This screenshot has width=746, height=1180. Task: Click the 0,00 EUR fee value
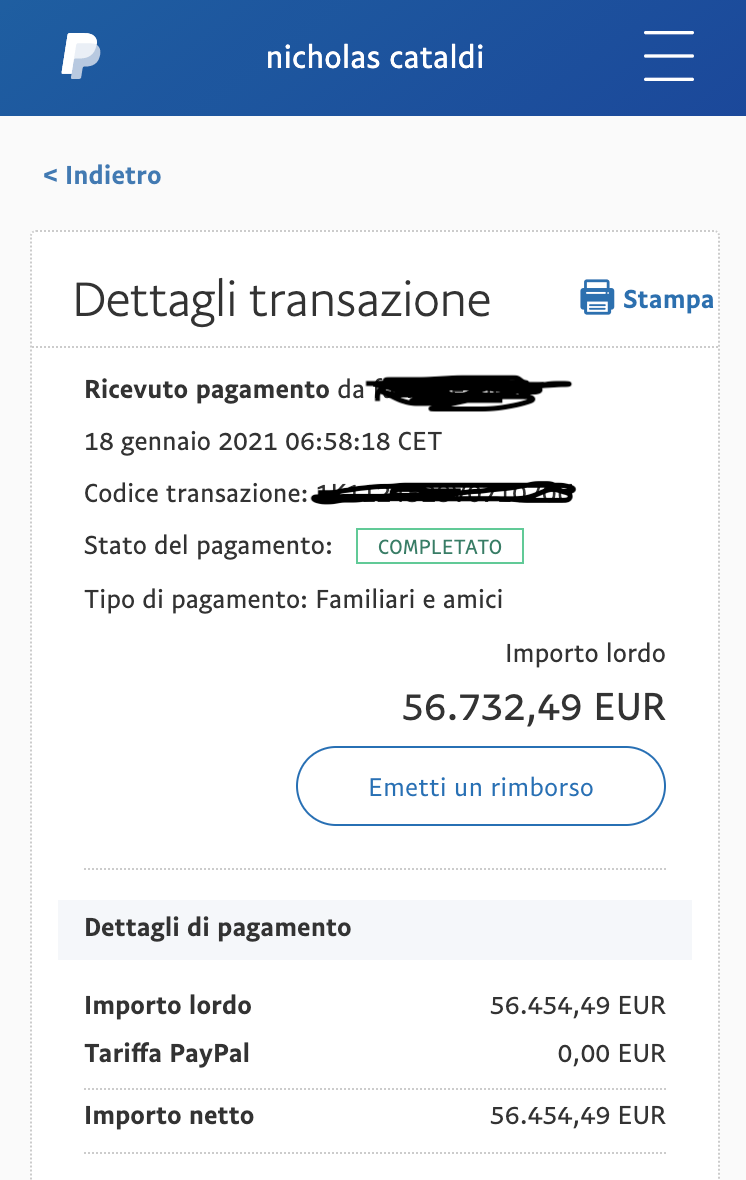(x=611, y=1053)
